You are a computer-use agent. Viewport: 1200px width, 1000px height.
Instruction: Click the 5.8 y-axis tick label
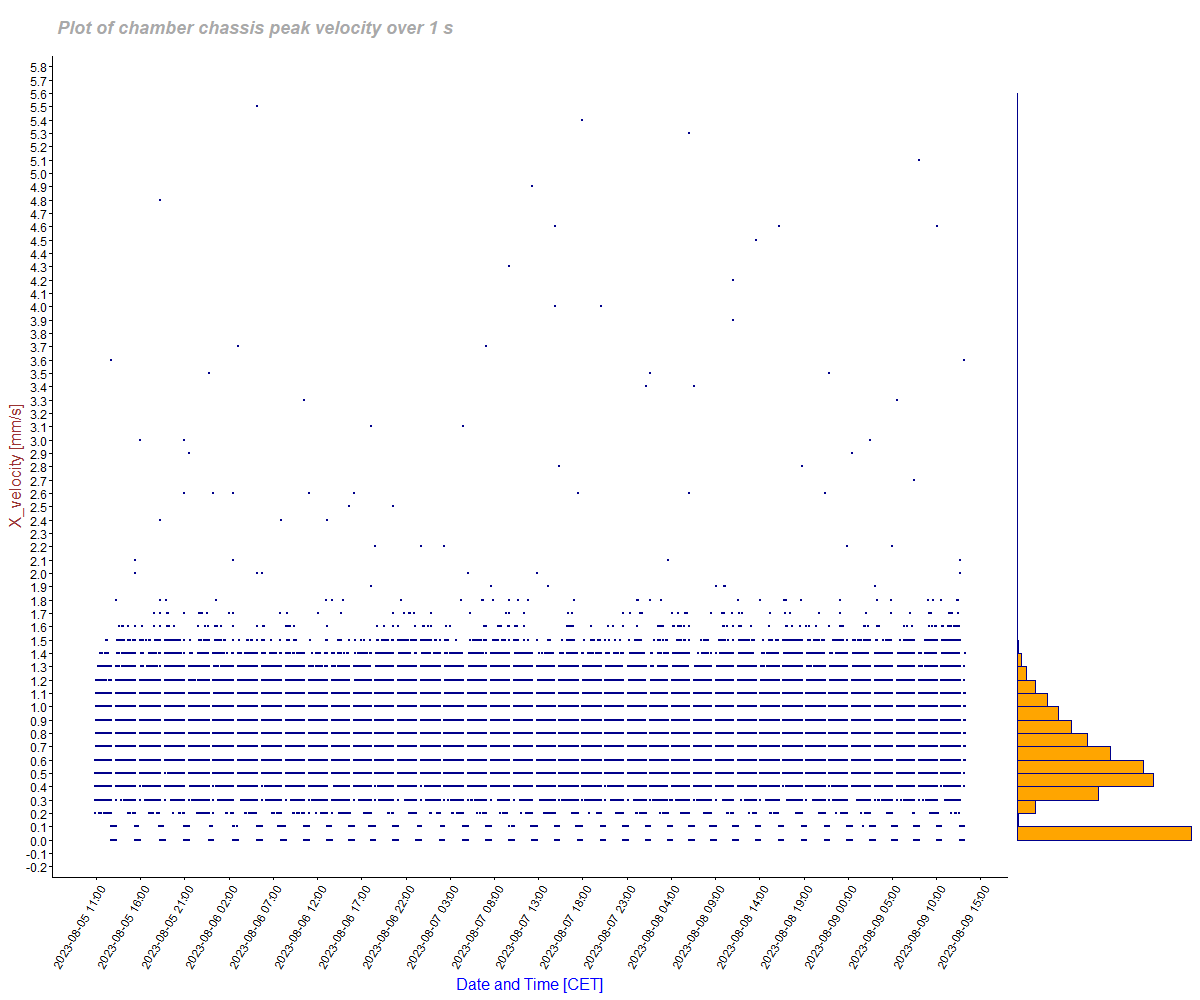pos(39,67)
